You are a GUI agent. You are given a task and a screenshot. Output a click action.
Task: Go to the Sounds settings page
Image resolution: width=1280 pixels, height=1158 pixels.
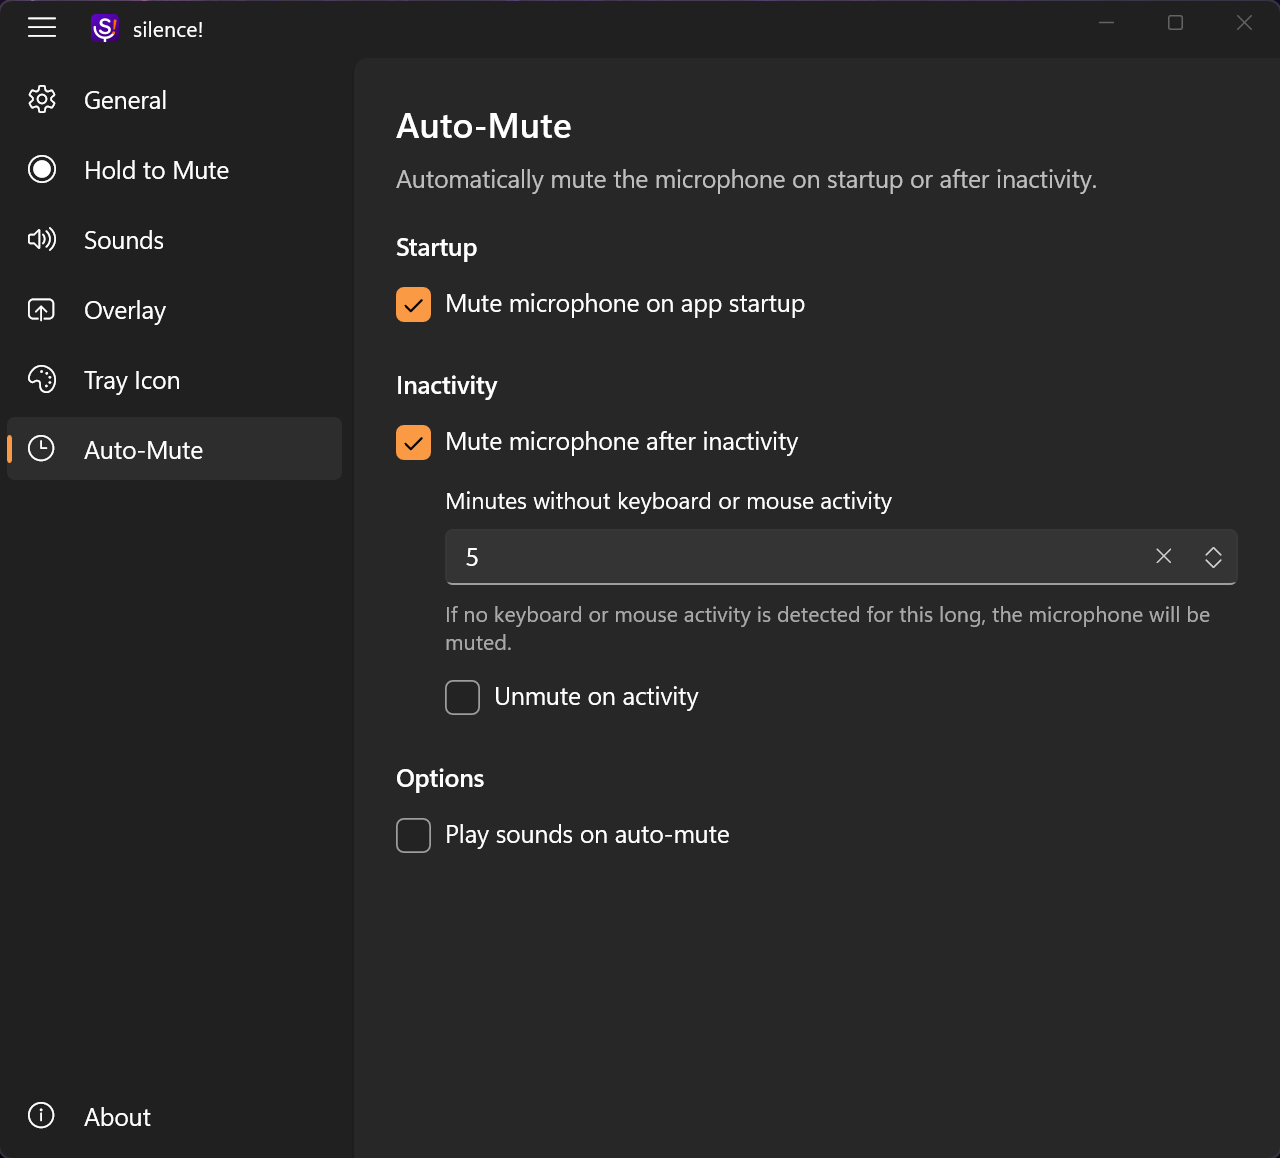click(124, 240)
